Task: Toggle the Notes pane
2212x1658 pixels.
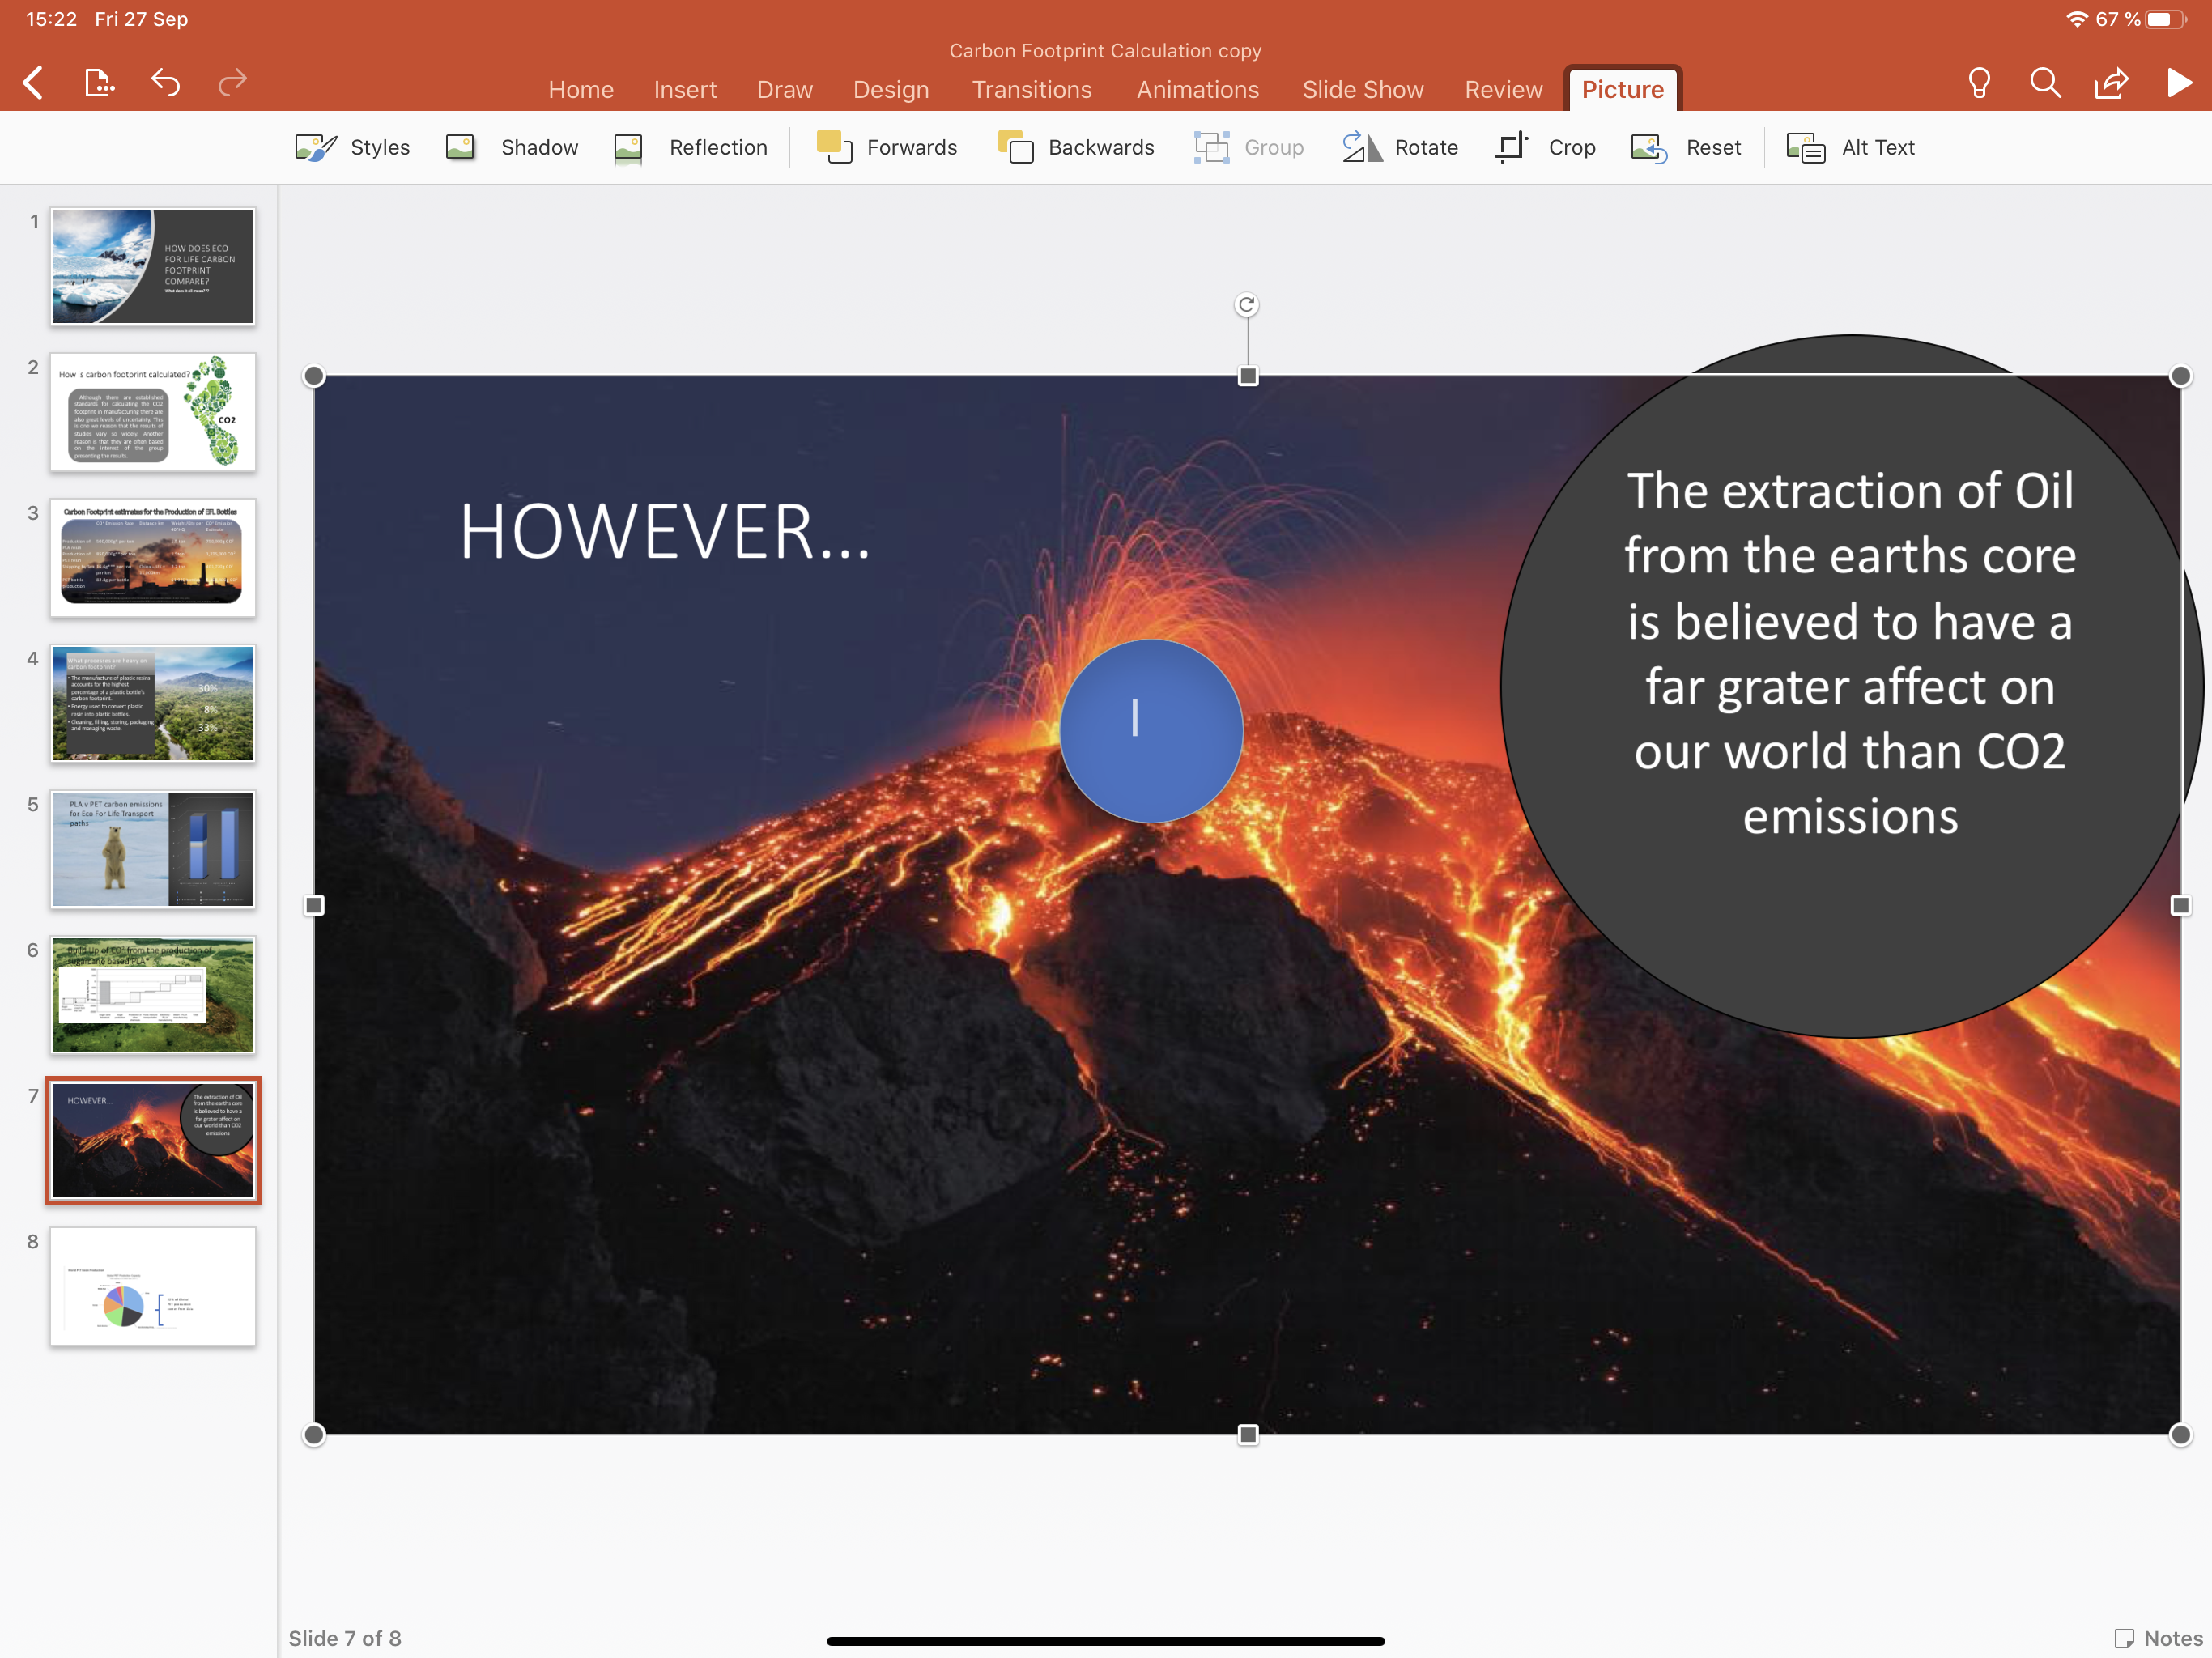Action: pyautogui.click(x=2159, y=1638)
